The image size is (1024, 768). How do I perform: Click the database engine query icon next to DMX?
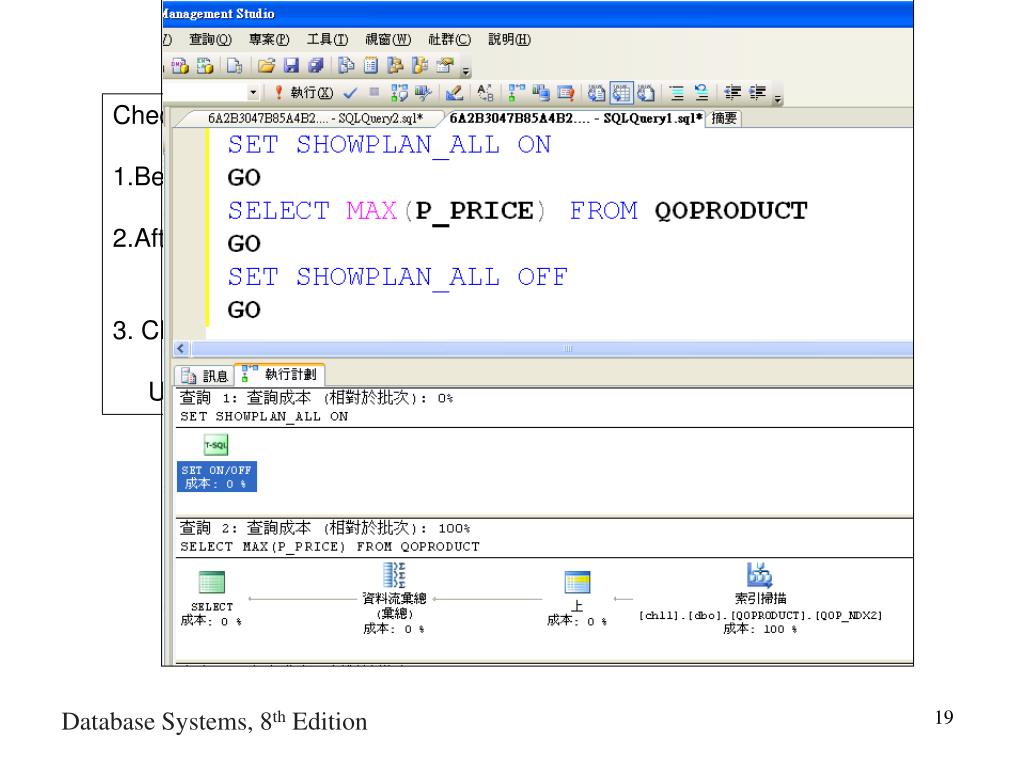click(205, 66)
